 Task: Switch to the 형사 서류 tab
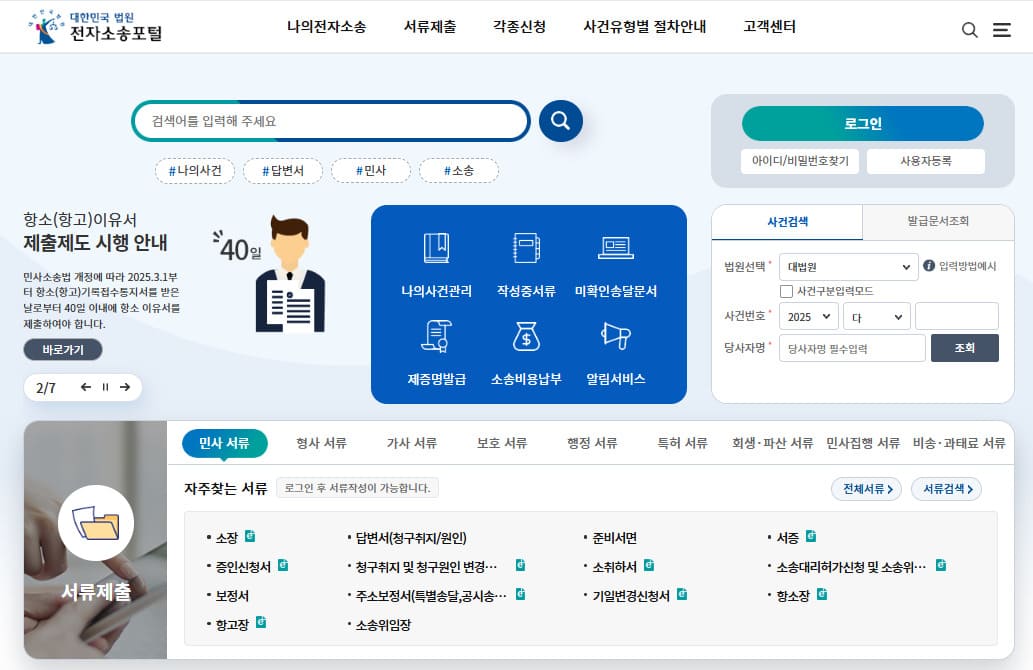(320, 442)
